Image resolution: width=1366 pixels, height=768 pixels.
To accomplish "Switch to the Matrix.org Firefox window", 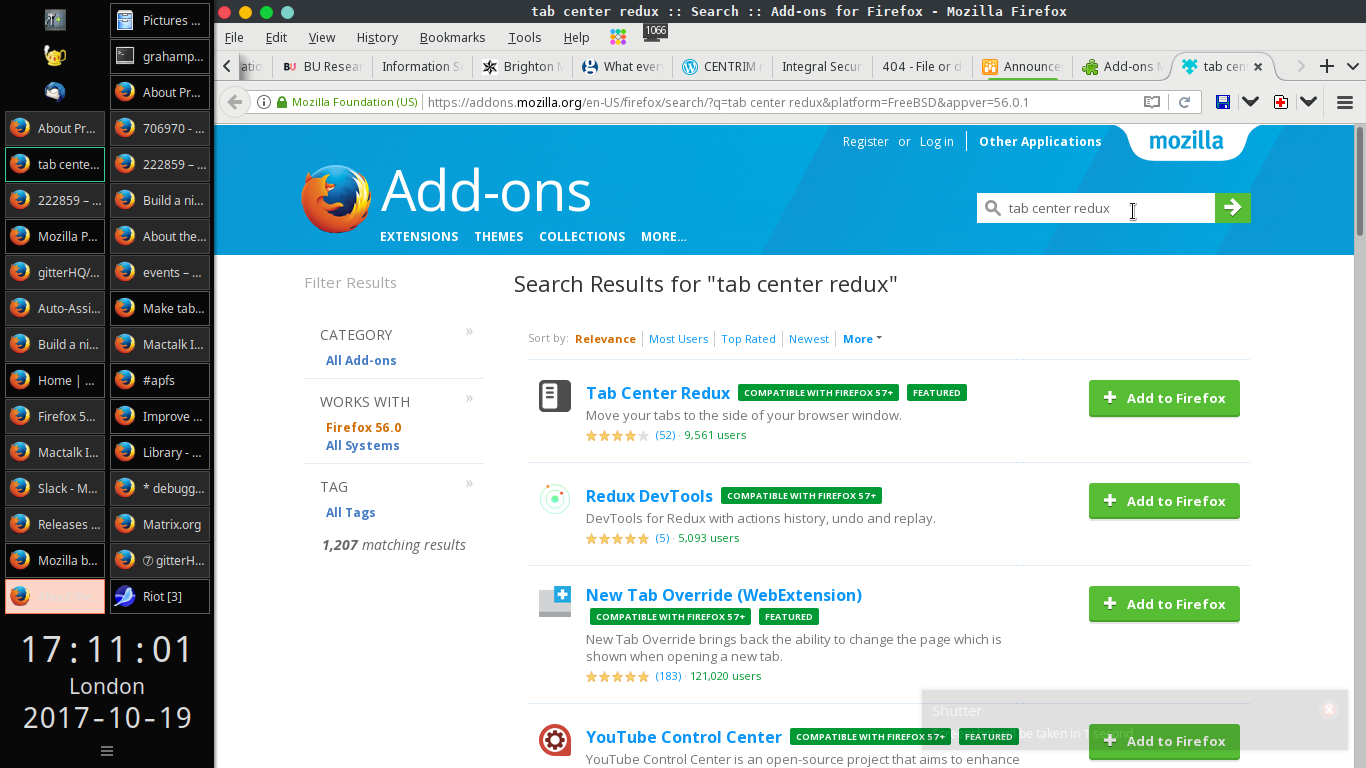I will click(x=160, y=524).
